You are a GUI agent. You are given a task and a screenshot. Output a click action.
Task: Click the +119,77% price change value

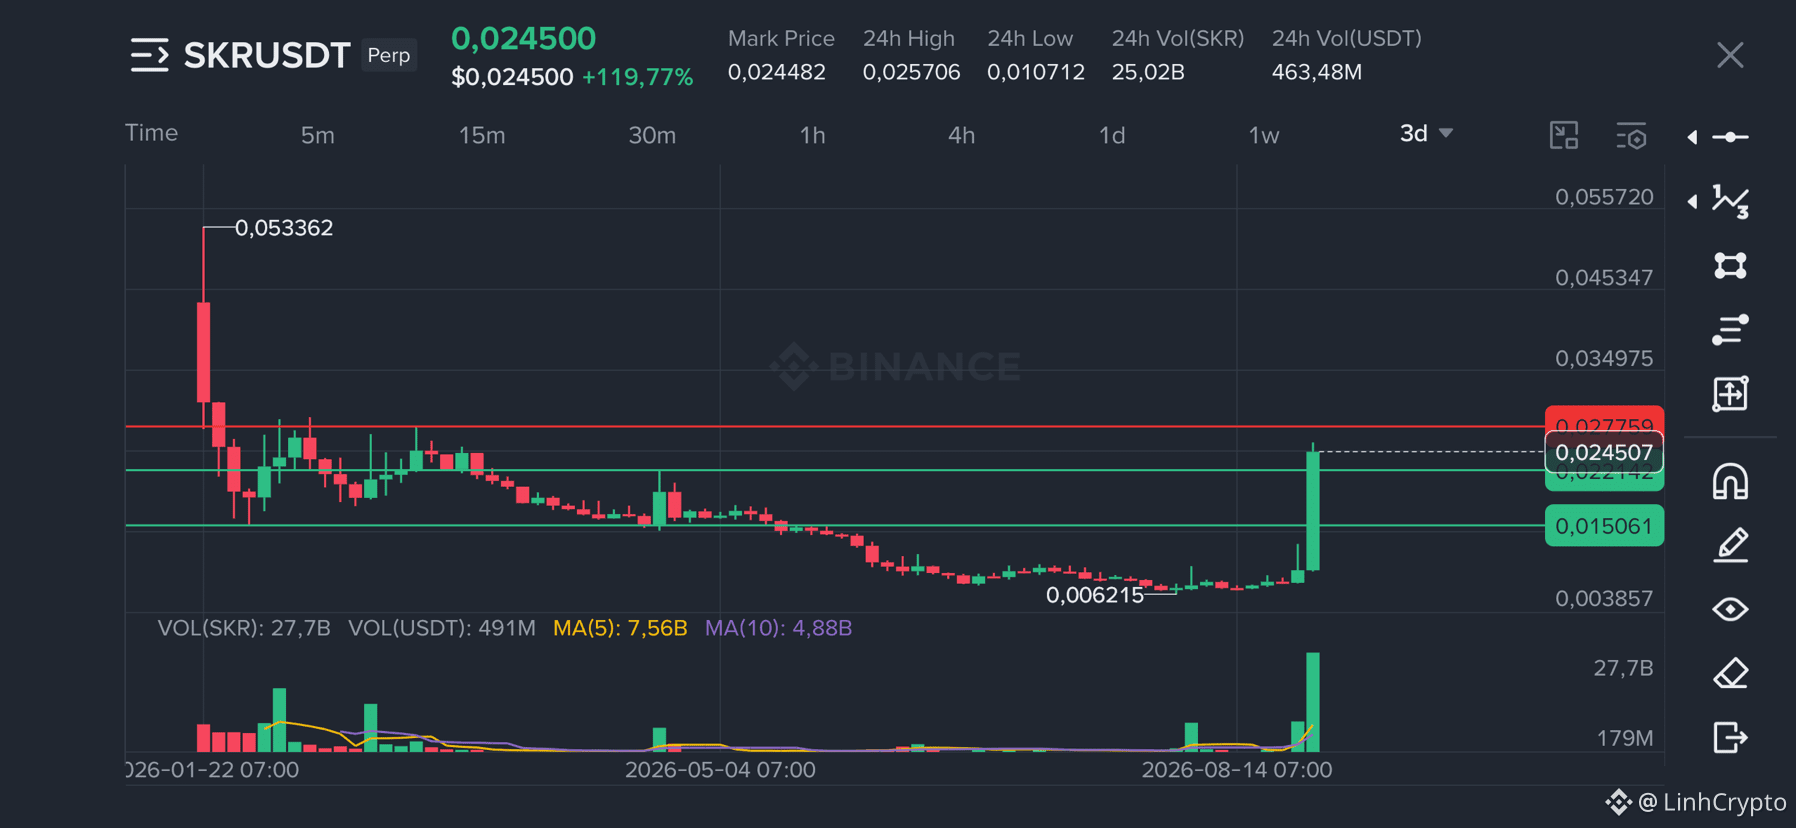tap(638, 77)
